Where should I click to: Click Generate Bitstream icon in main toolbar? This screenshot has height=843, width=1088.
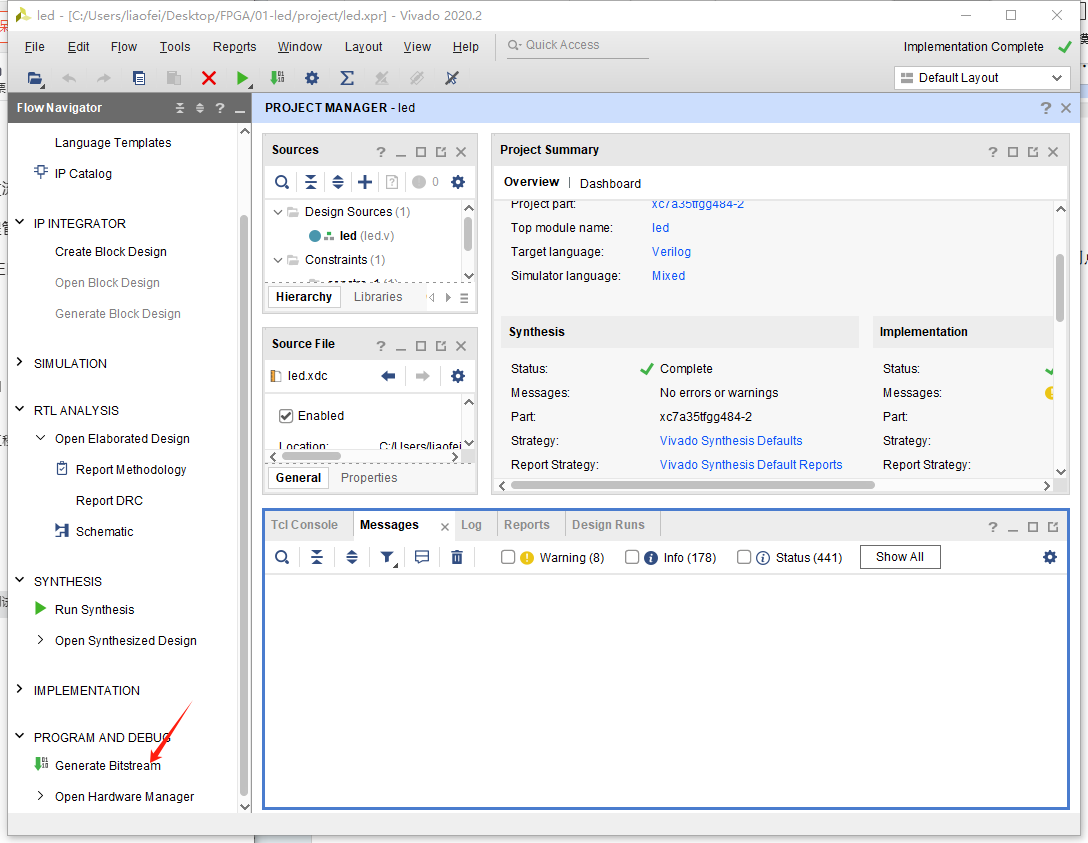(x=277, y=78)
